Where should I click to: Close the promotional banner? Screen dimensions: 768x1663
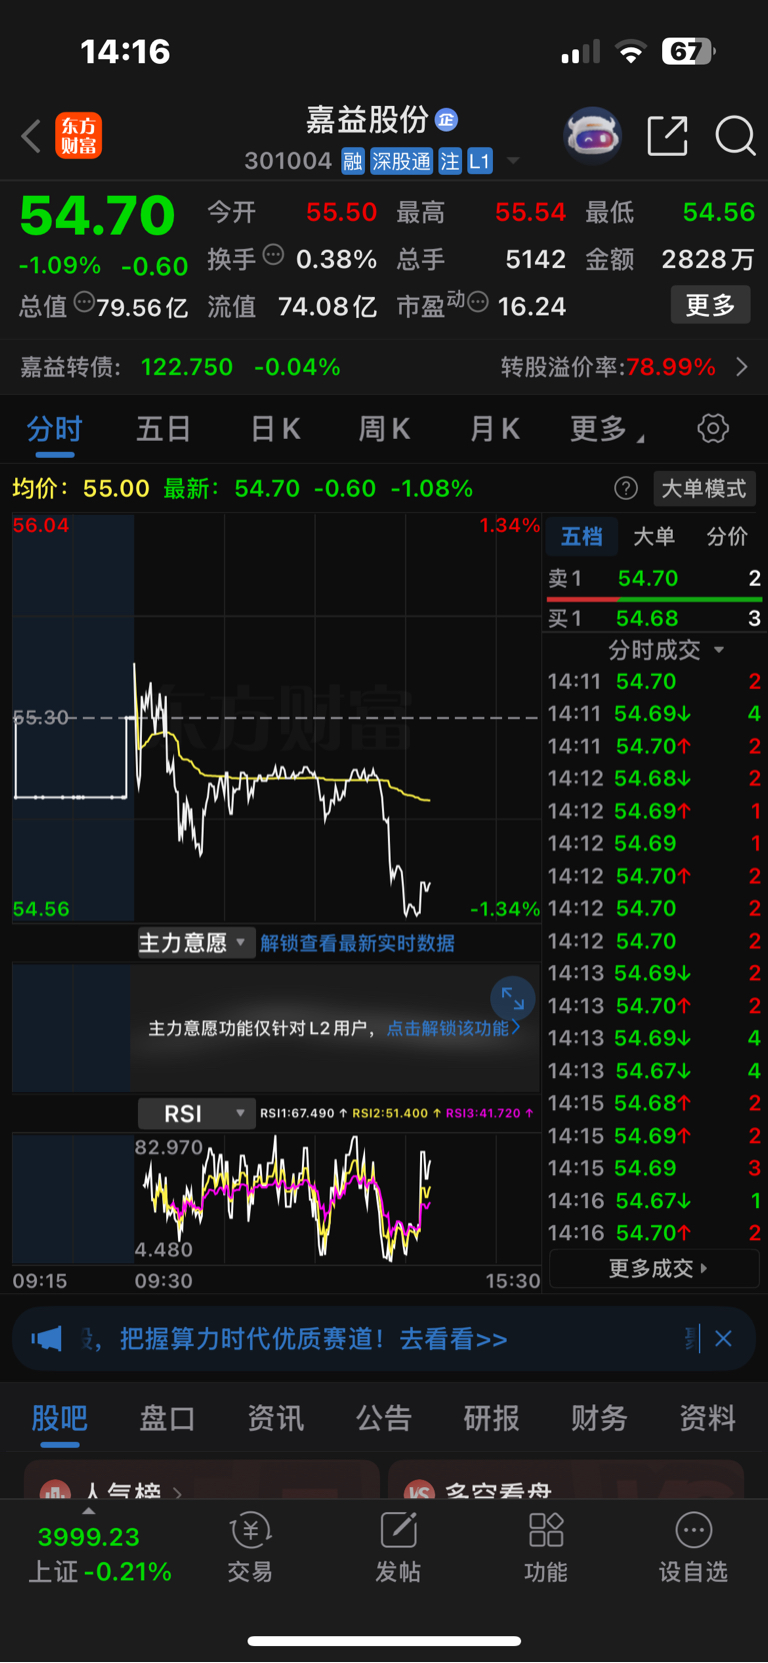click(x=723, y=1338)
